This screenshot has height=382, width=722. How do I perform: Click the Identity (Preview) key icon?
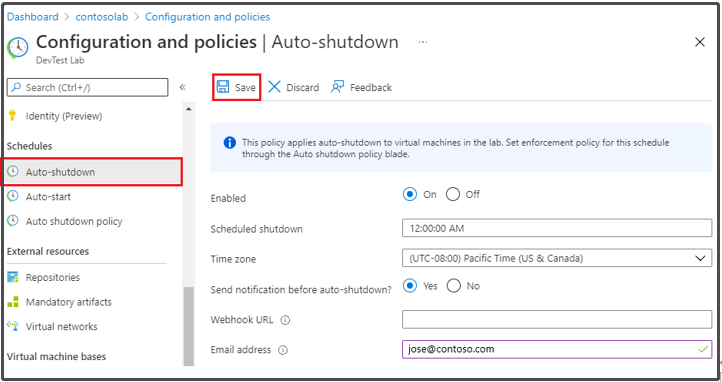coord(12,116)
